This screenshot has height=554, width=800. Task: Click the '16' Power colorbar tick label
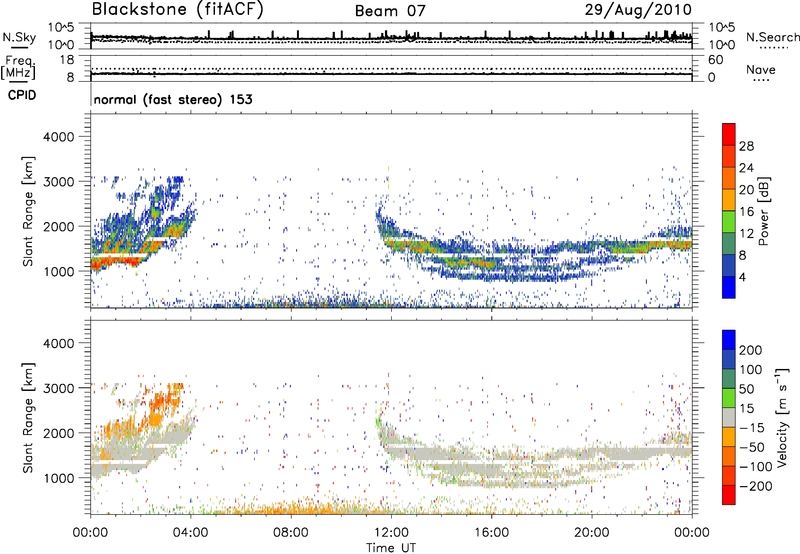pyautogui.click(x=746, y=212)
